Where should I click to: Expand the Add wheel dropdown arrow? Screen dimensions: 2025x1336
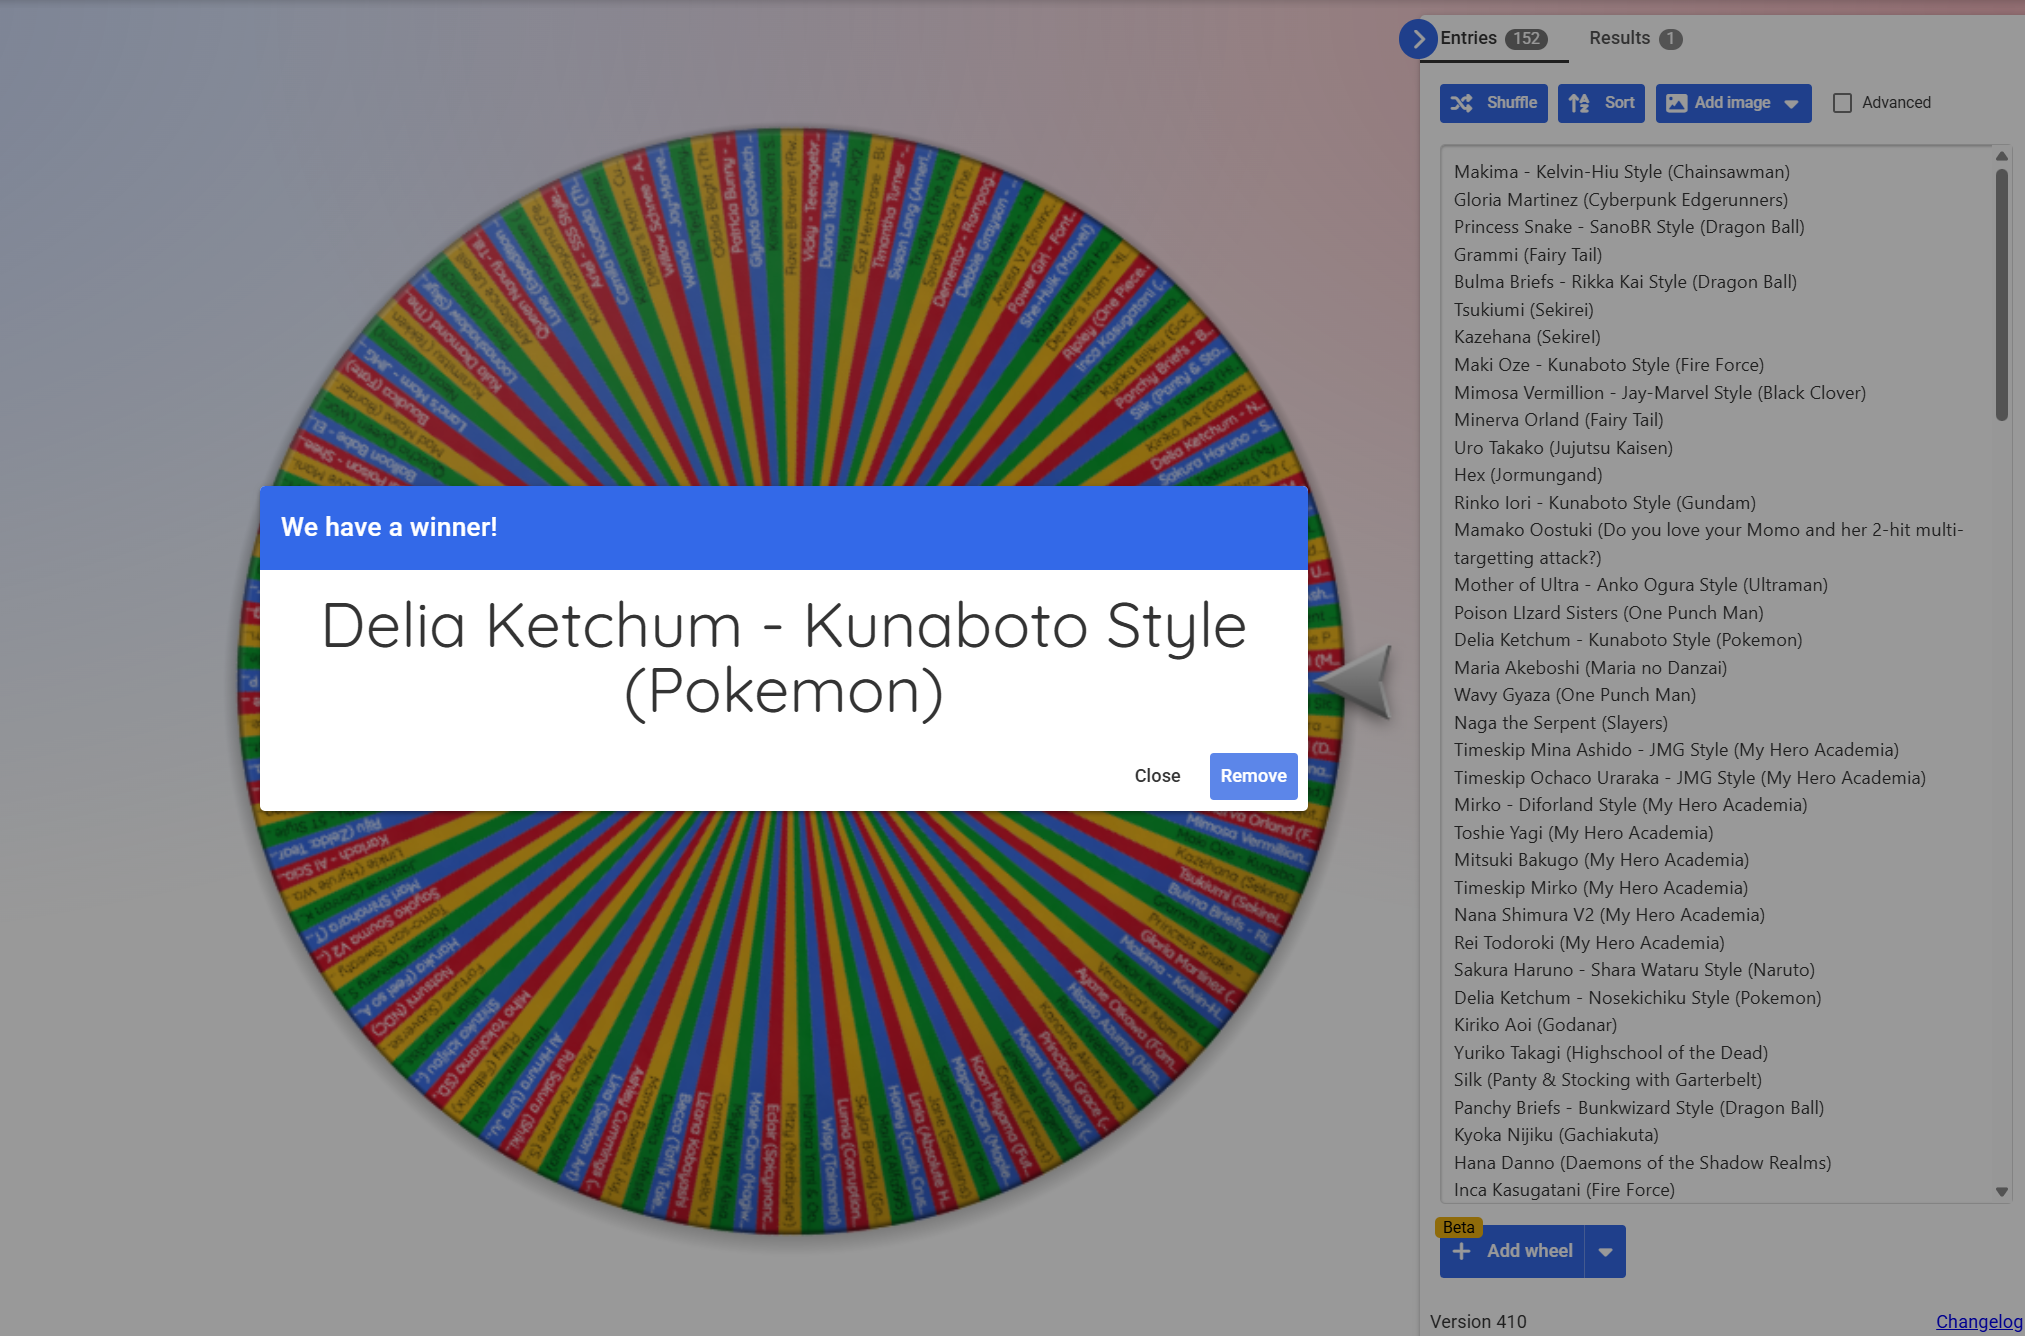pos(1605,1252)
